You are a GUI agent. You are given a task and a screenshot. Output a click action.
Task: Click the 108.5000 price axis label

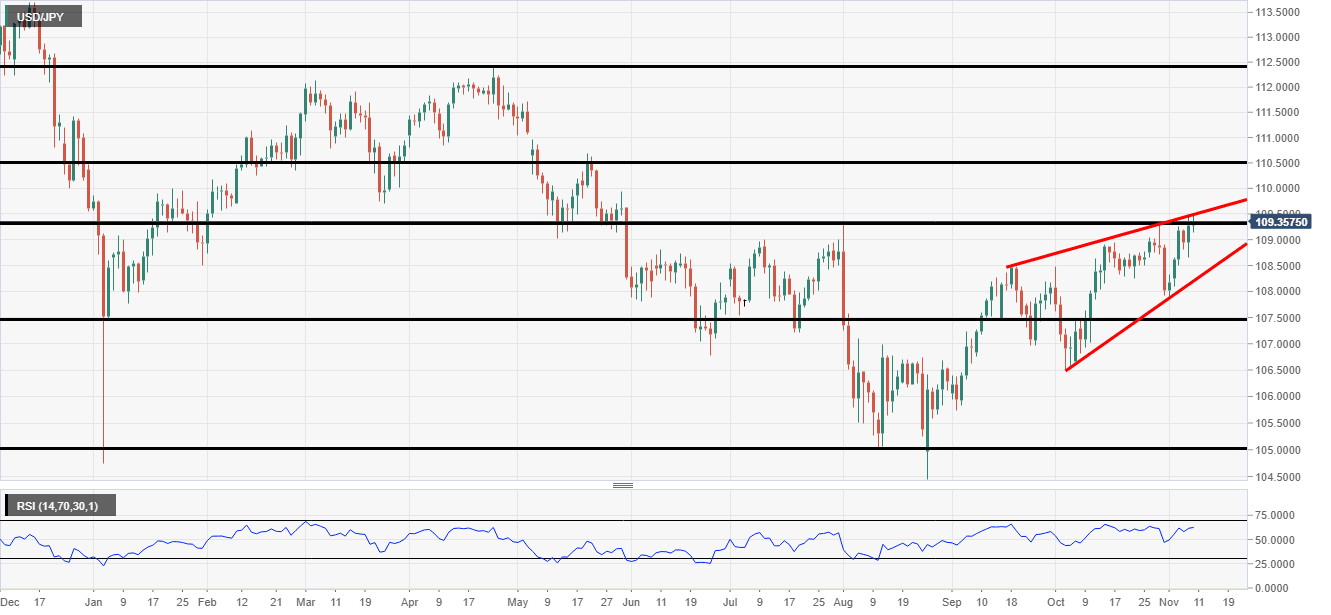1278,267
